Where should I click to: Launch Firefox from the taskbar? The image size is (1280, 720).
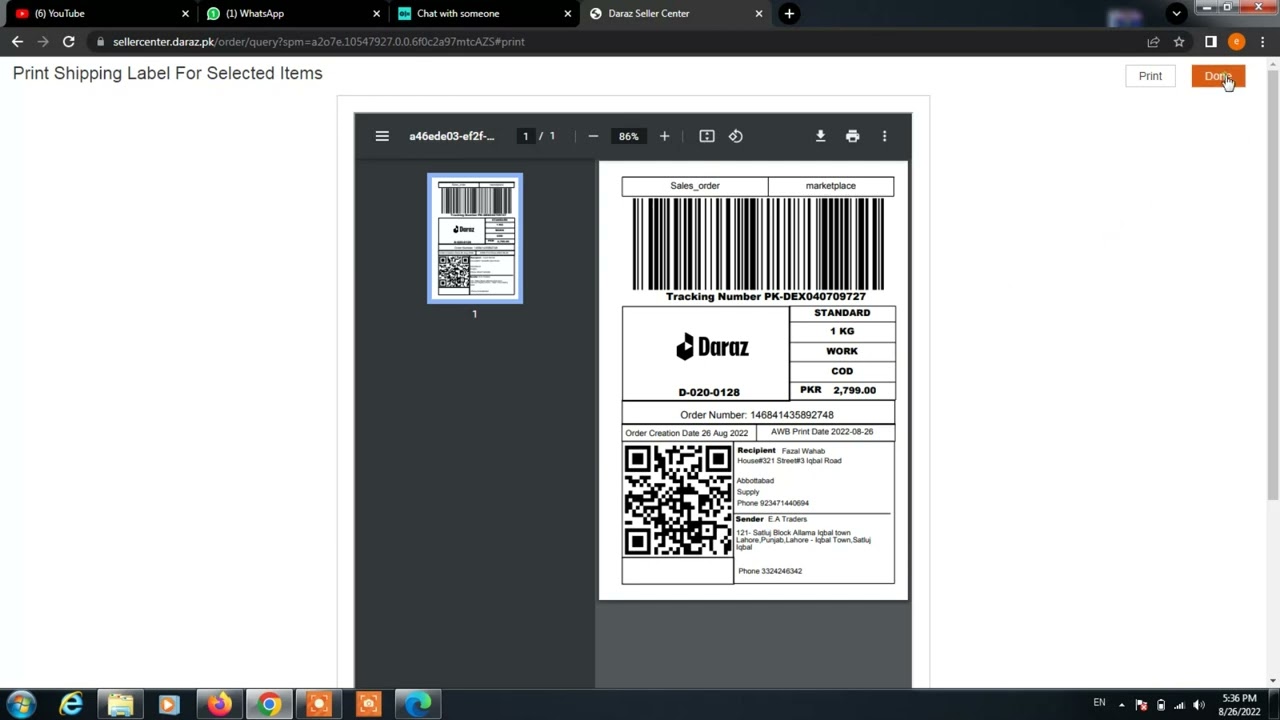[219, 704]
